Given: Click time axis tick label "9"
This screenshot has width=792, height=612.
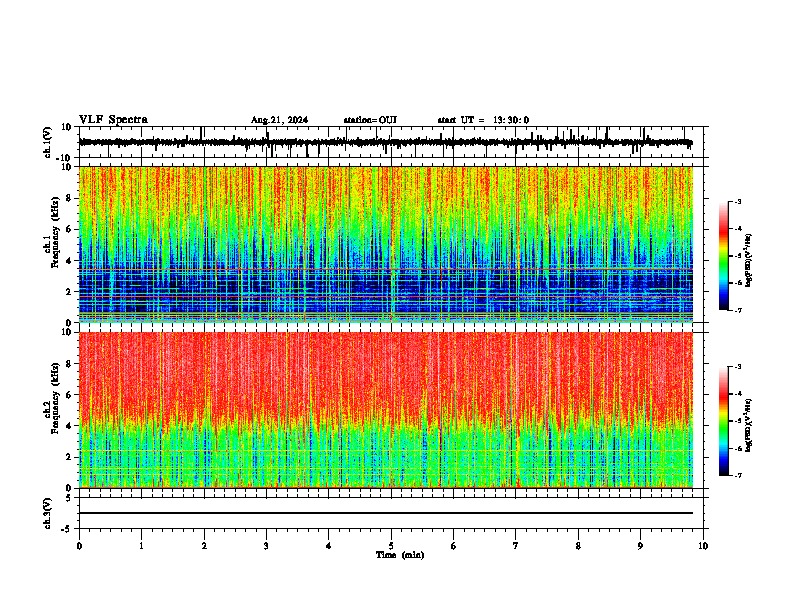Looking at the screenshot, I should tap(640, 546).
